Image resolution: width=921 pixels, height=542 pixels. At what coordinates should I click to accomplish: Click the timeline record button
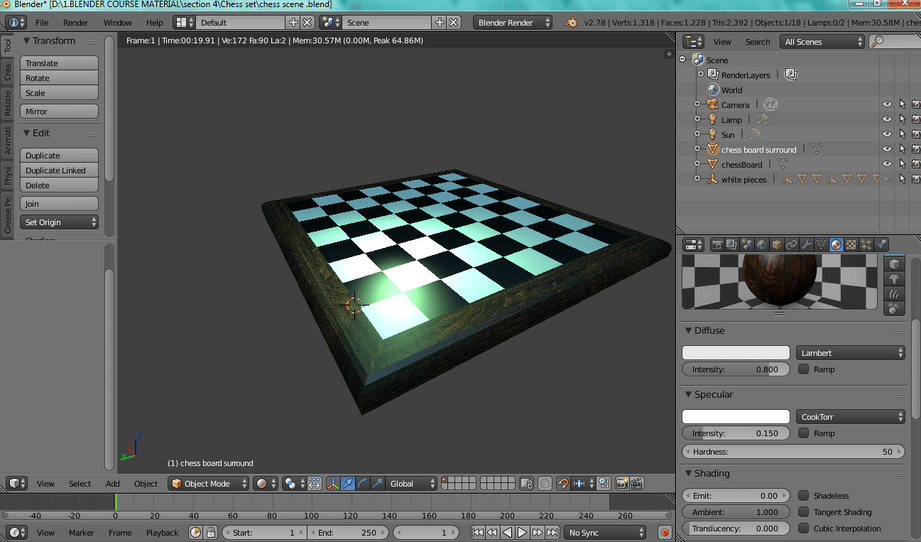point(665,533)
